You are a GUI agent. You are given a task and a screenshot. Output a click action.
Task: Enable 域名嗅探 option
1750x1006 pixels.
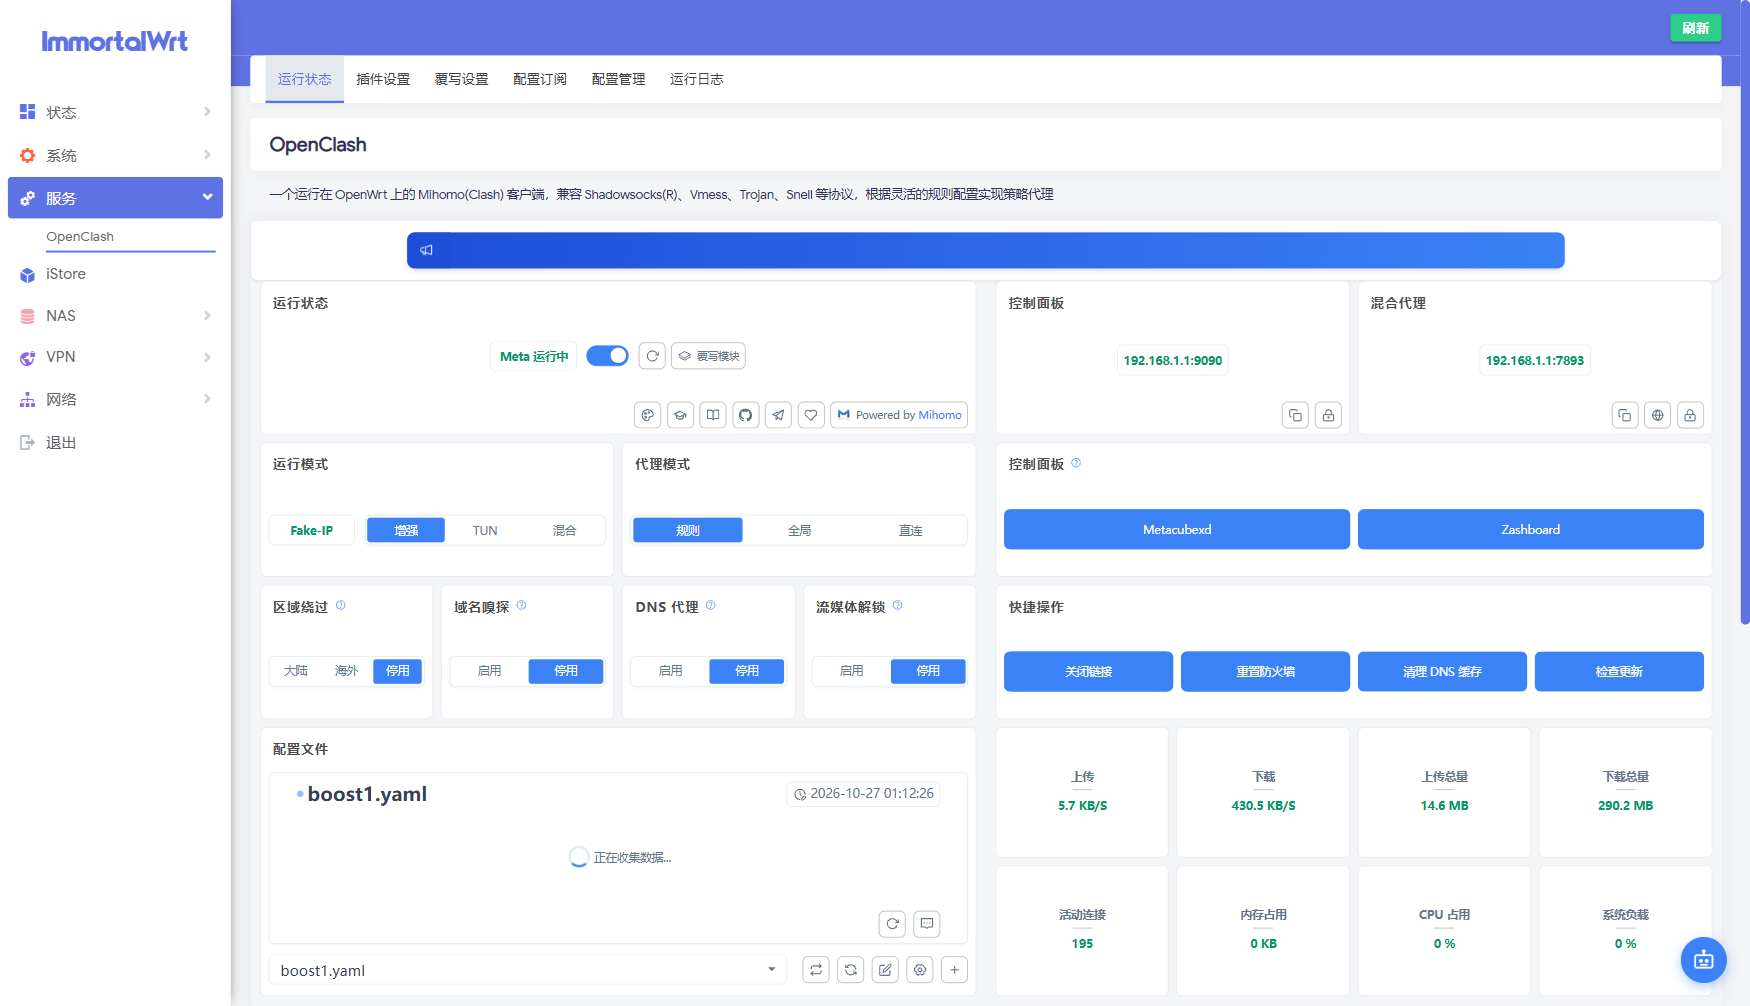(x=489, y=671)
